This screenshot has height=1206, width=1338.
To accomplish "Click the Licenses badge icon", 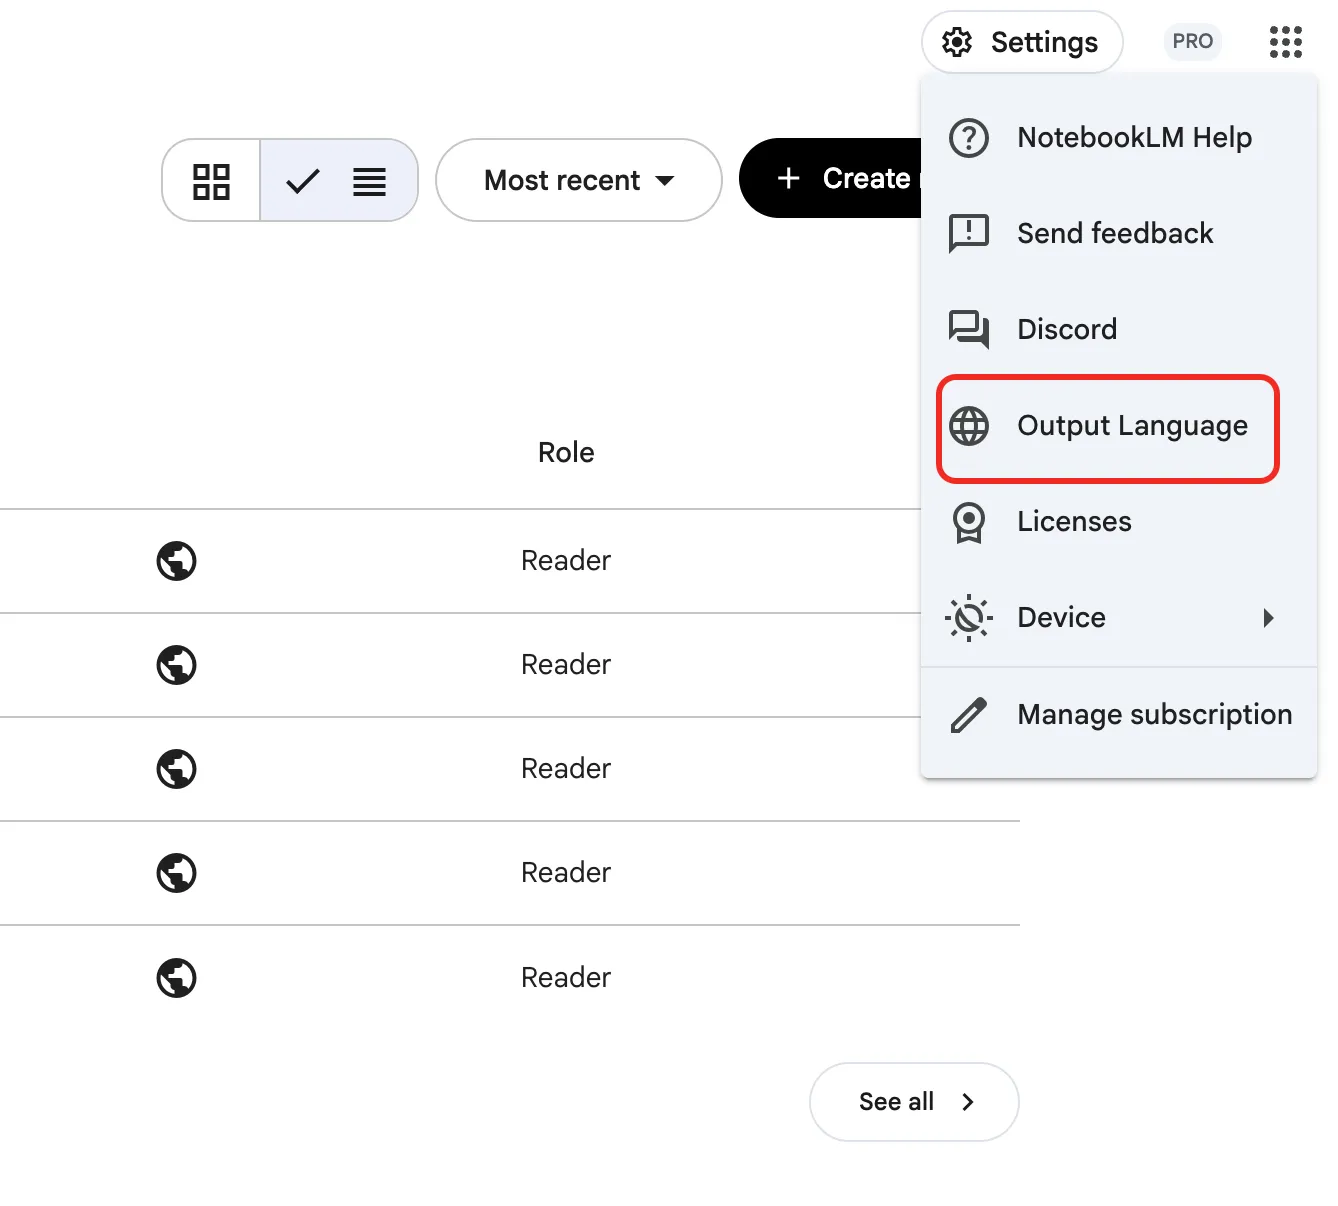I will click(x=968, y=521).
